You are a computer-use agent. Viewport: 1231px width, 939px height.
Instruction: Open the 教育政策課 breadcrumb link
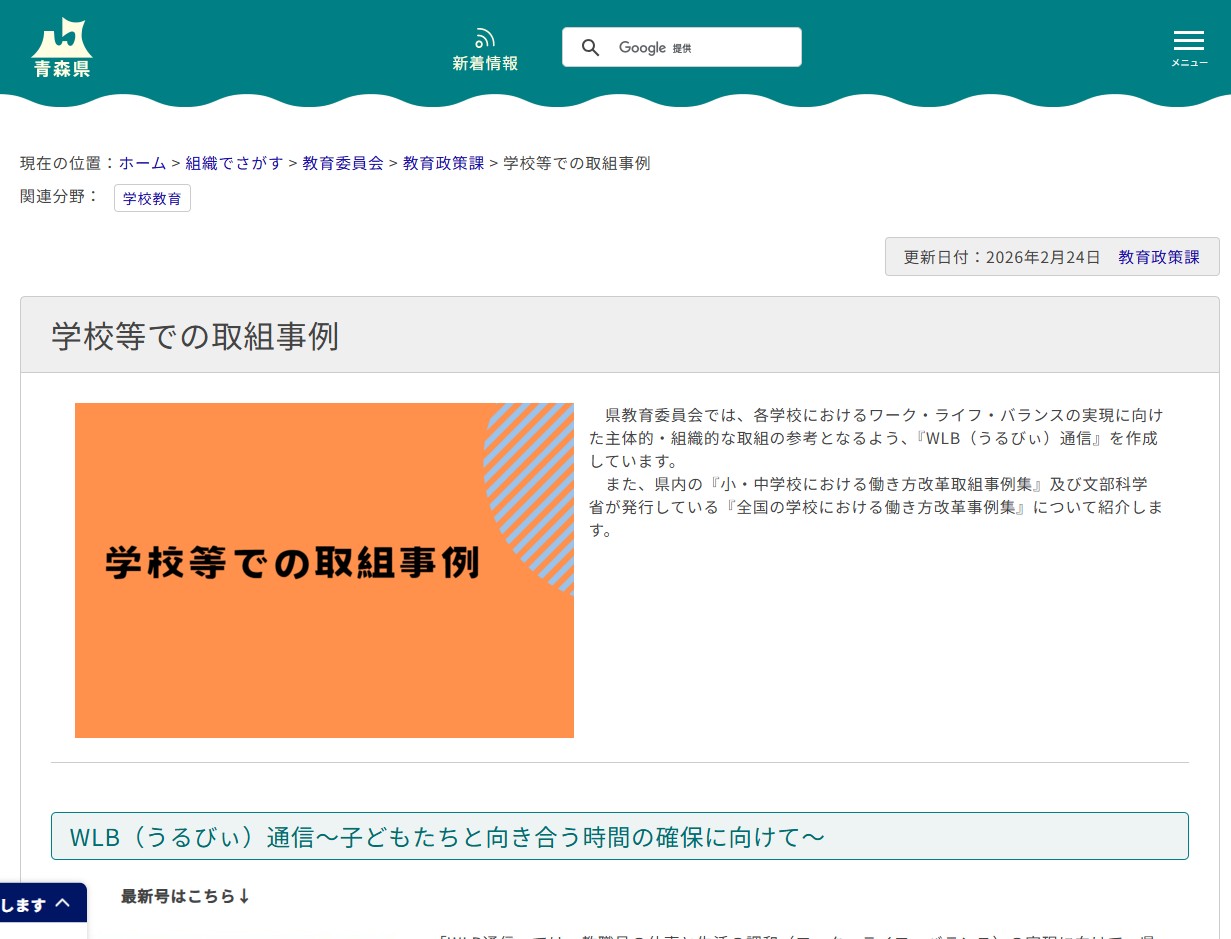tap(443, 163)
